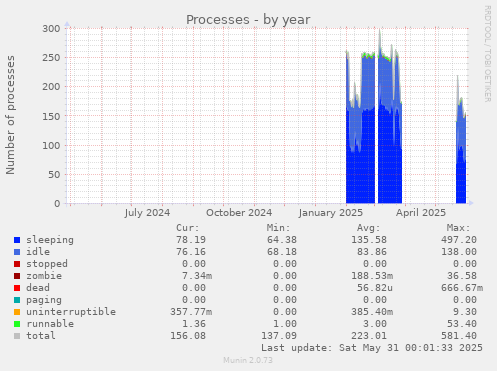Click the 'Processes - by year' title
497x371 pixels.
248,20
